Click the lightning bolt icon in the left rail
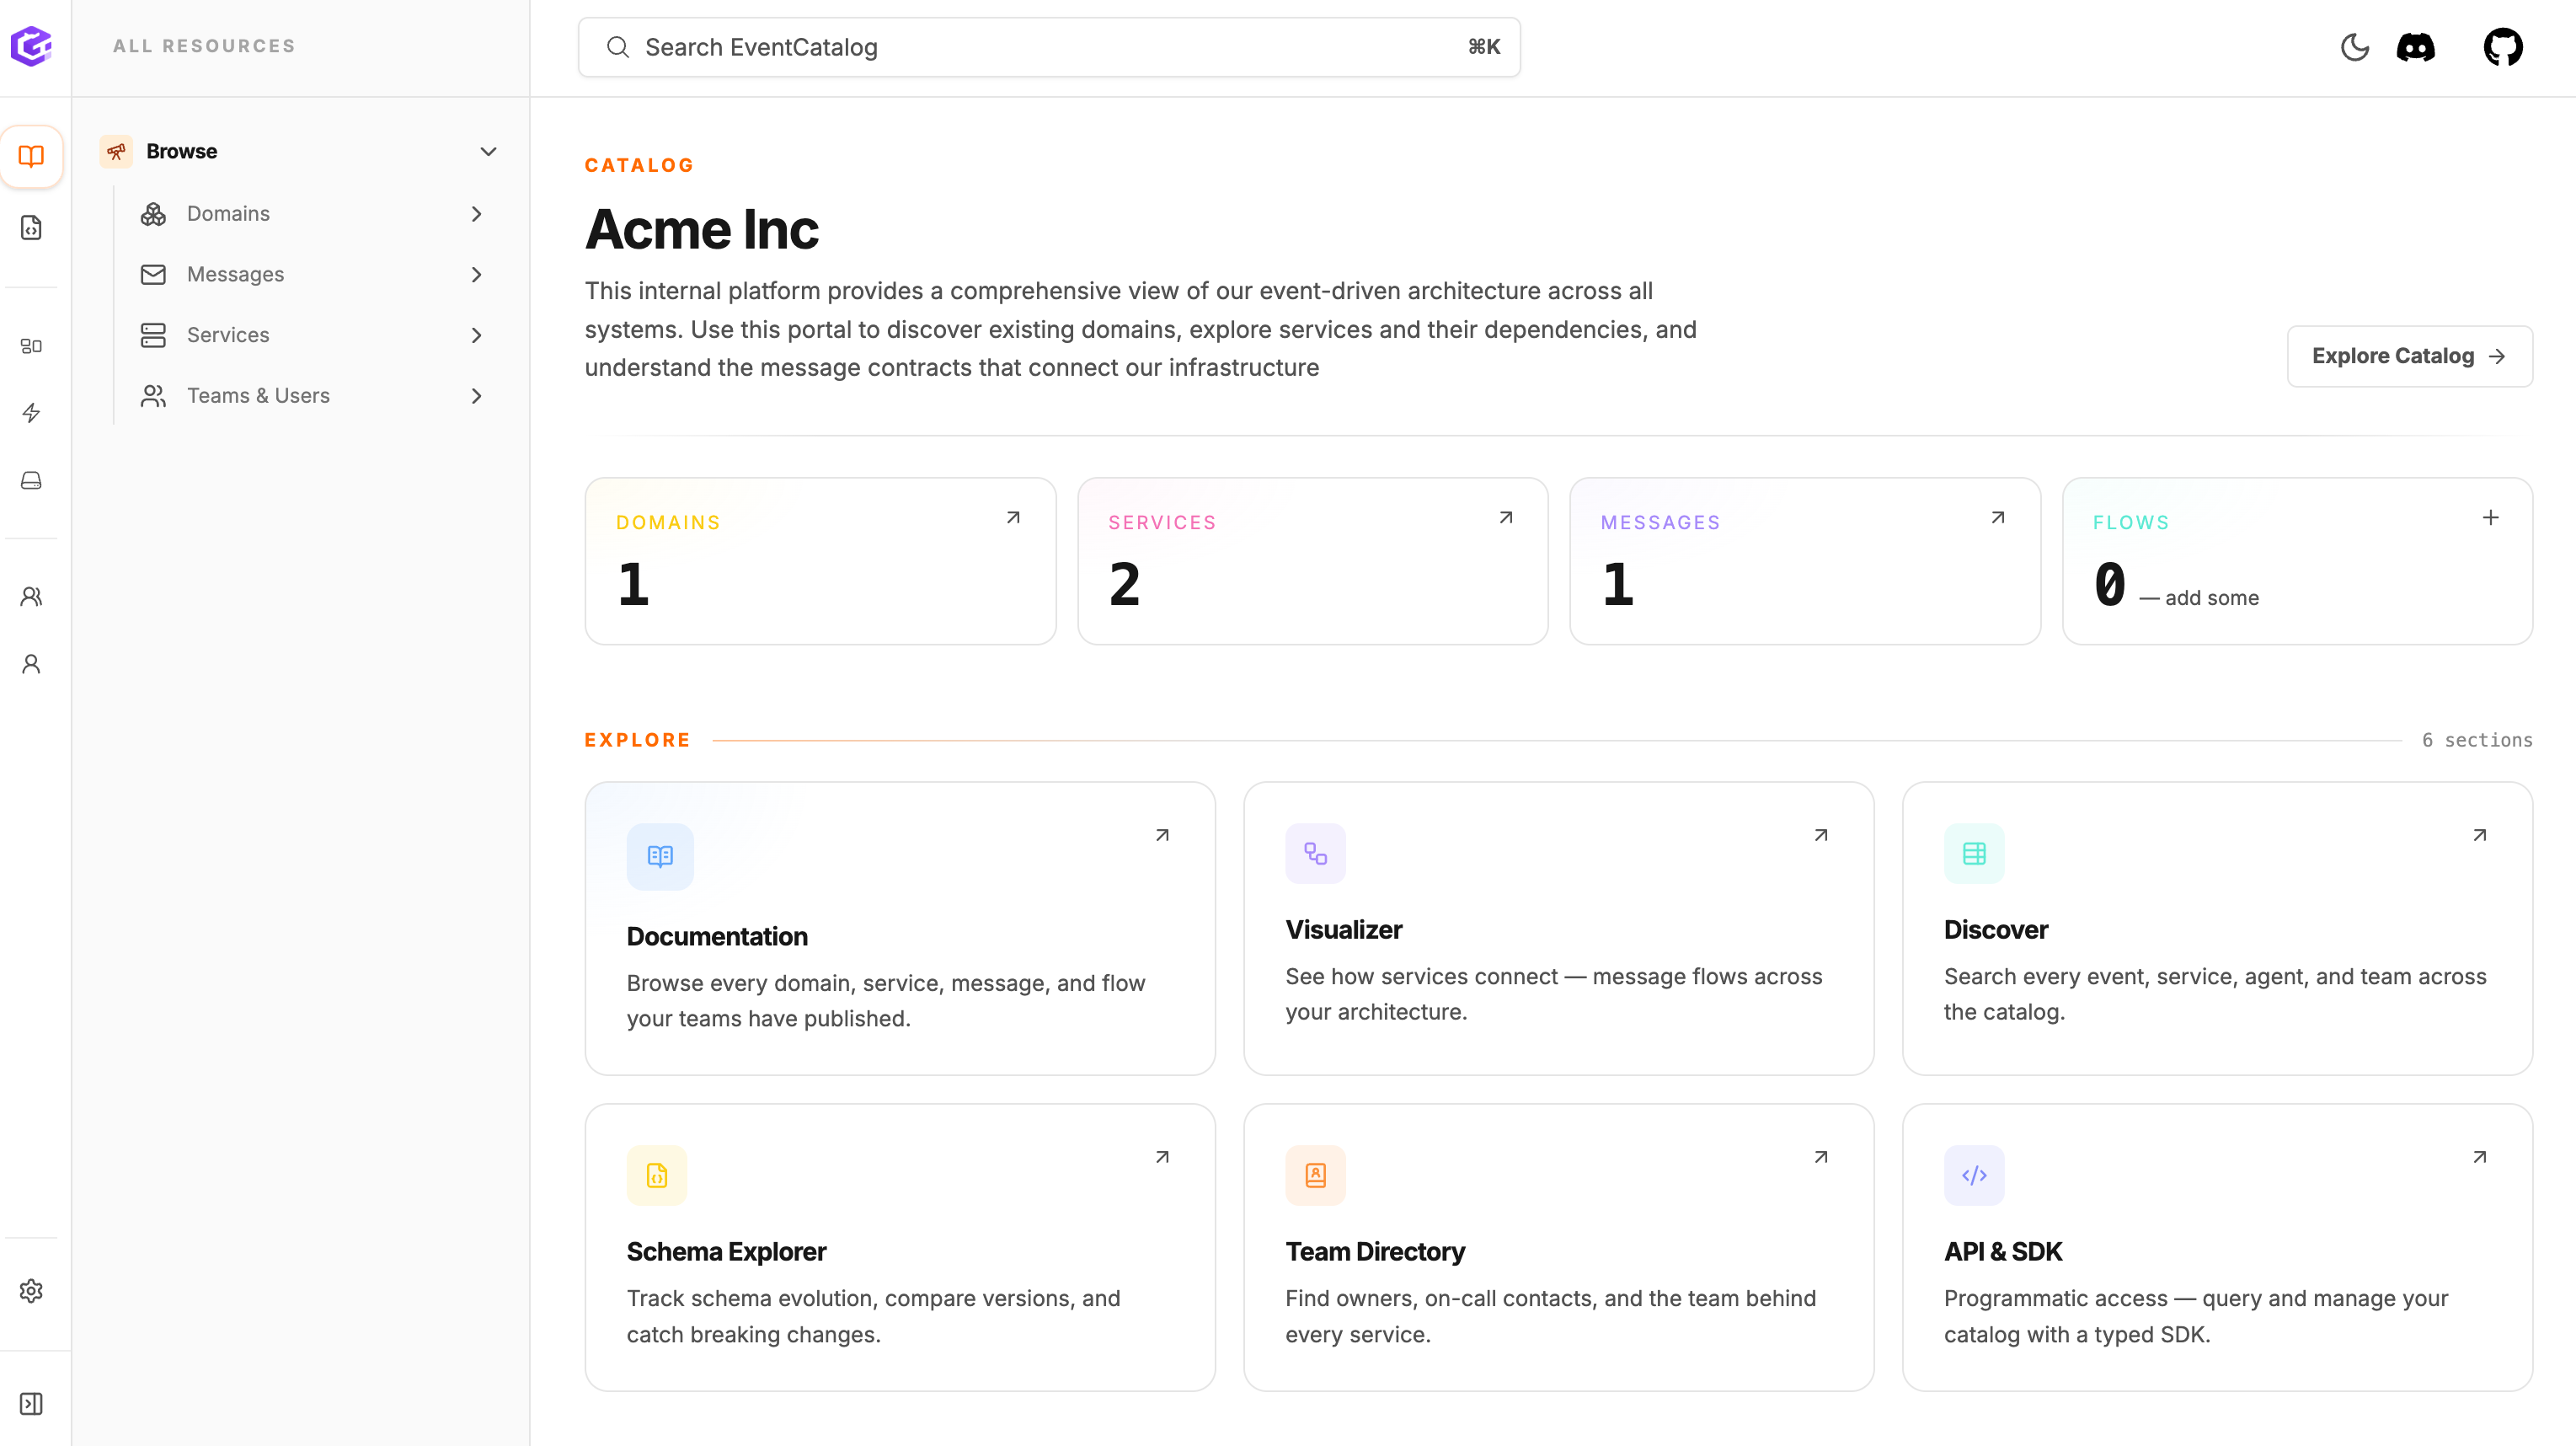 tap(31, 413)
